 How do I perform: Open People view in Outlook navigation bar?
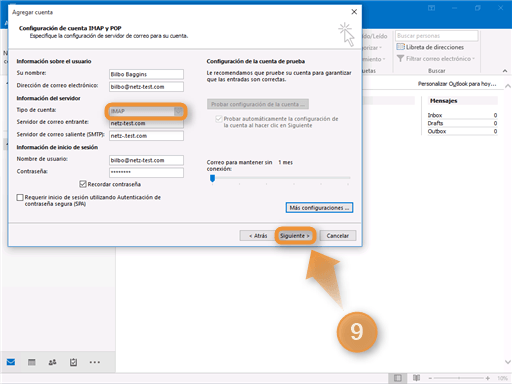pyautogui.click(x=52, y=362)
